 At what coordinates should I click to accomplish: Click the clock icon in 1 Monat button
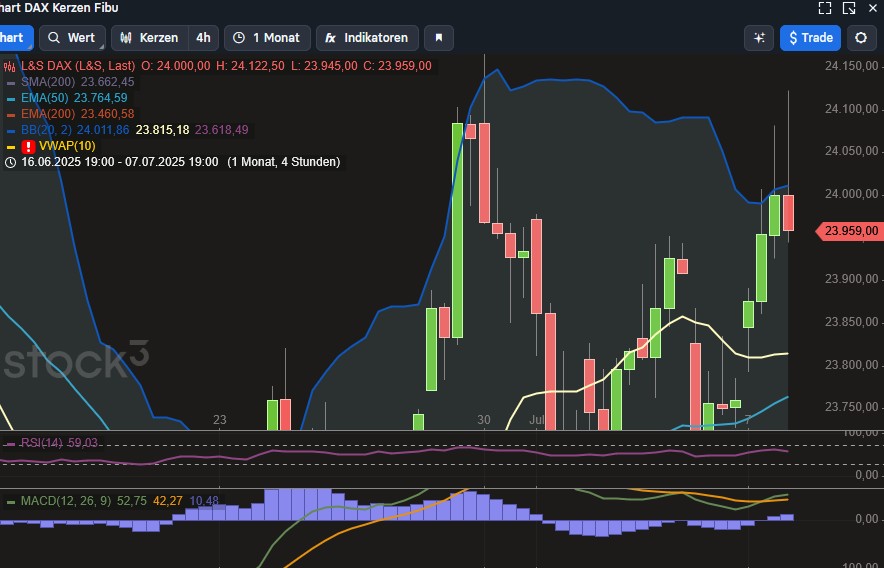(x=239, y=38)
